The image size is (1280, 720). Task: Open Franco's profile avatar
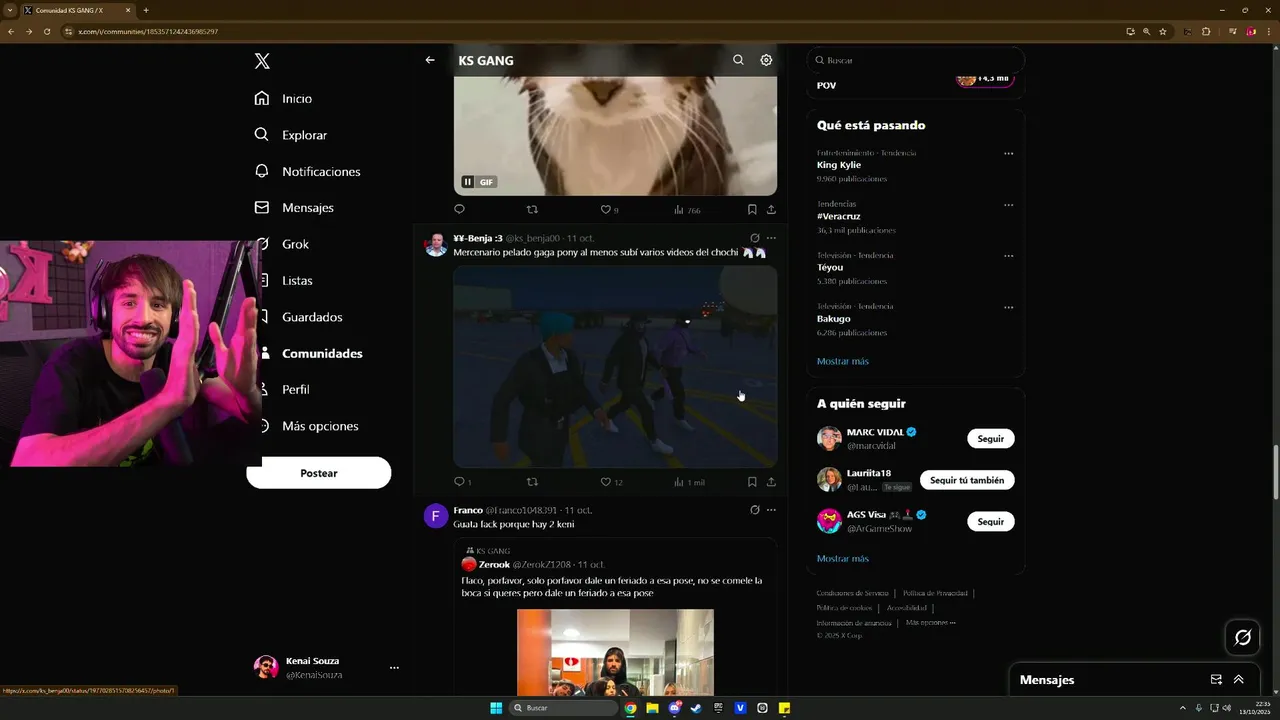436,516
